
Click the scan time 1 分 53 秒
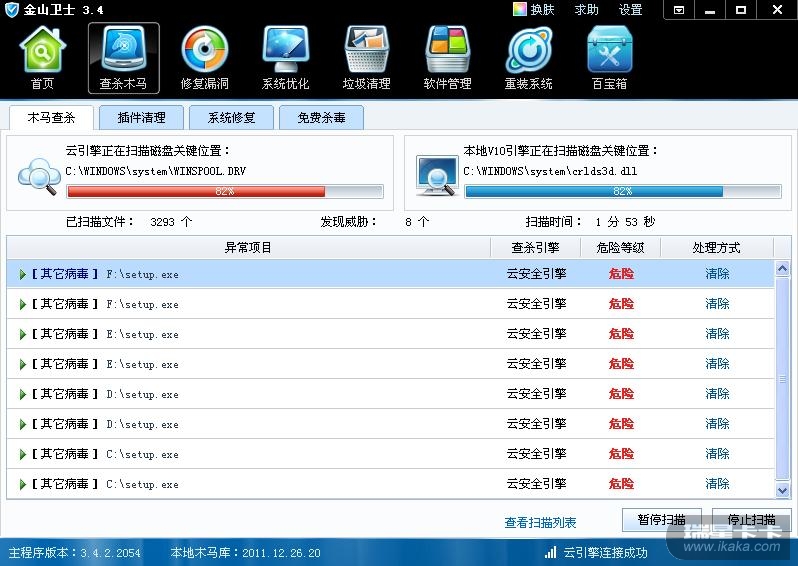coord(625,222)
